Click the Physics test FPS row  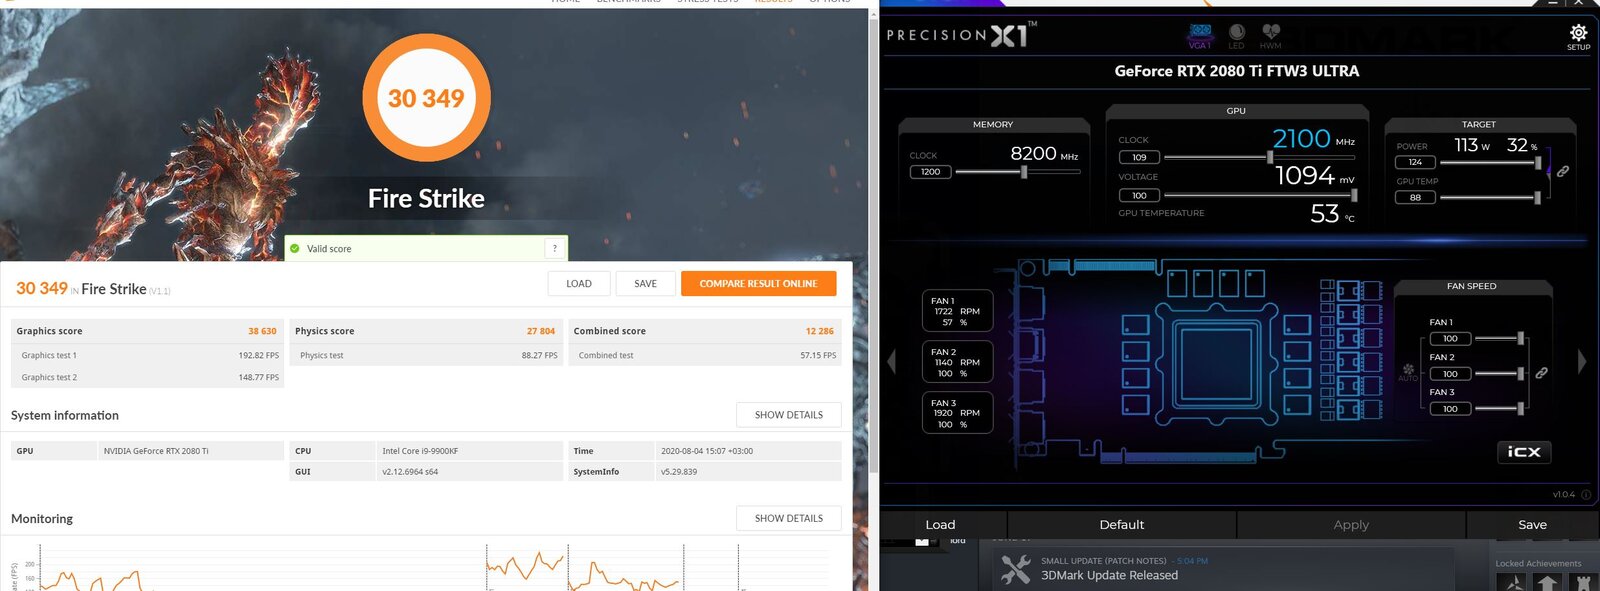tap(426, 355)
